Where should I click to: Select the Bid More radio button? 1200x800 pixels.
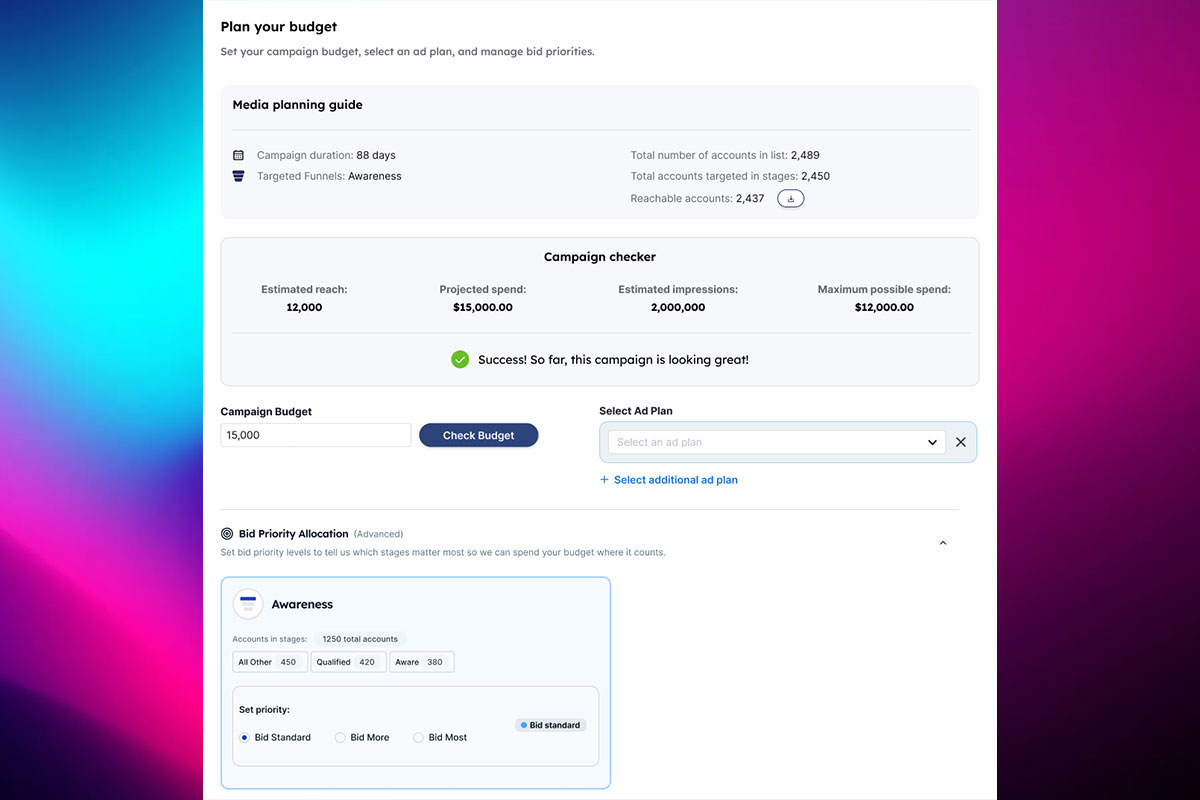(x=340, y=738)
